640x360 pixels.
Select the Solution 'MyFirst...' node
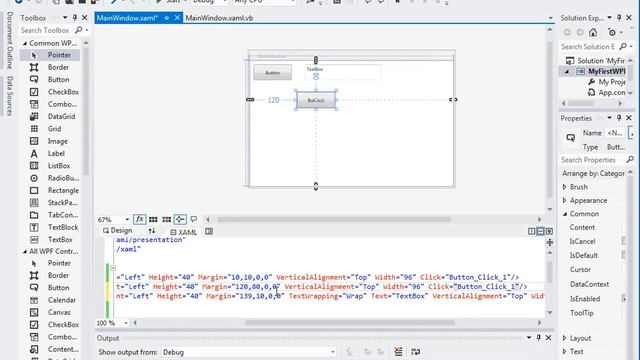pyautogui.click(x=596, y=61)
